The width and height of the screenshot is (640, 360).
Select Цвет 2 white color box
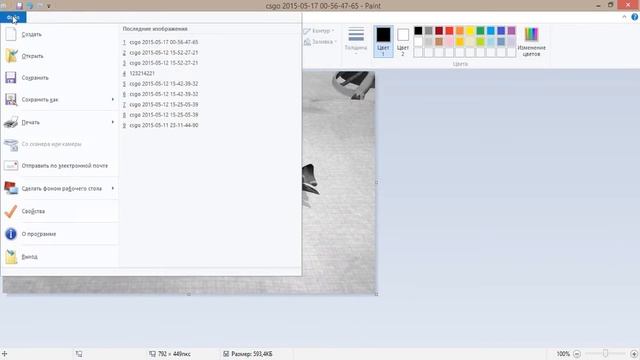click(x=403, y=41)
